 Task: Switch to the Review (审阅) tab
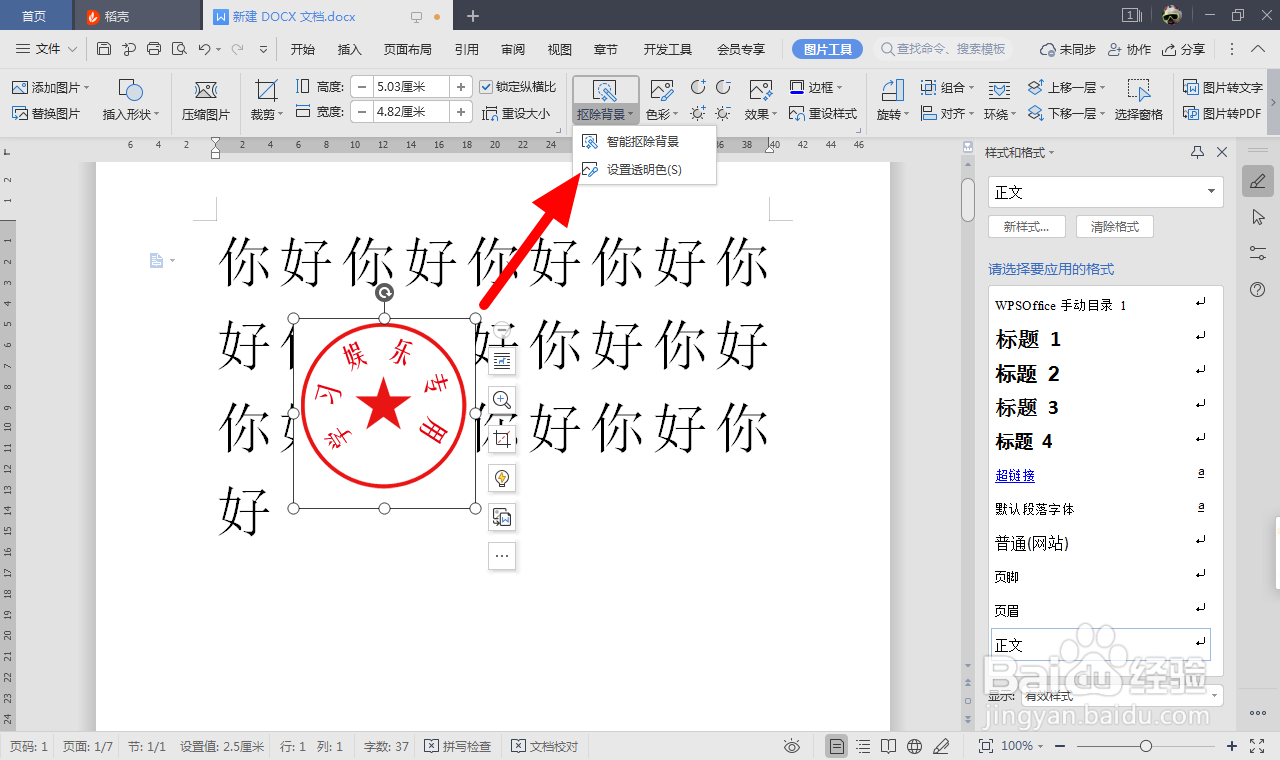click(x=513, y=49)
